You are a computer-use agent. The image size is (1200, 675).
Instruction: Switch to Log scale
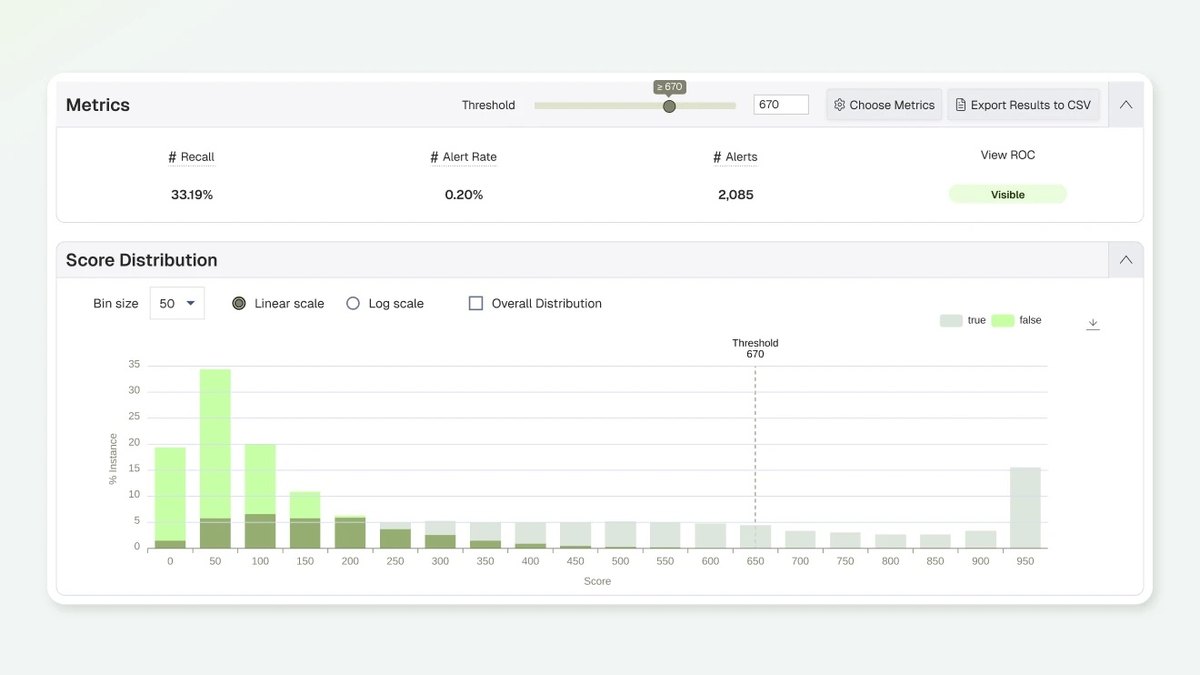(353, 303)
